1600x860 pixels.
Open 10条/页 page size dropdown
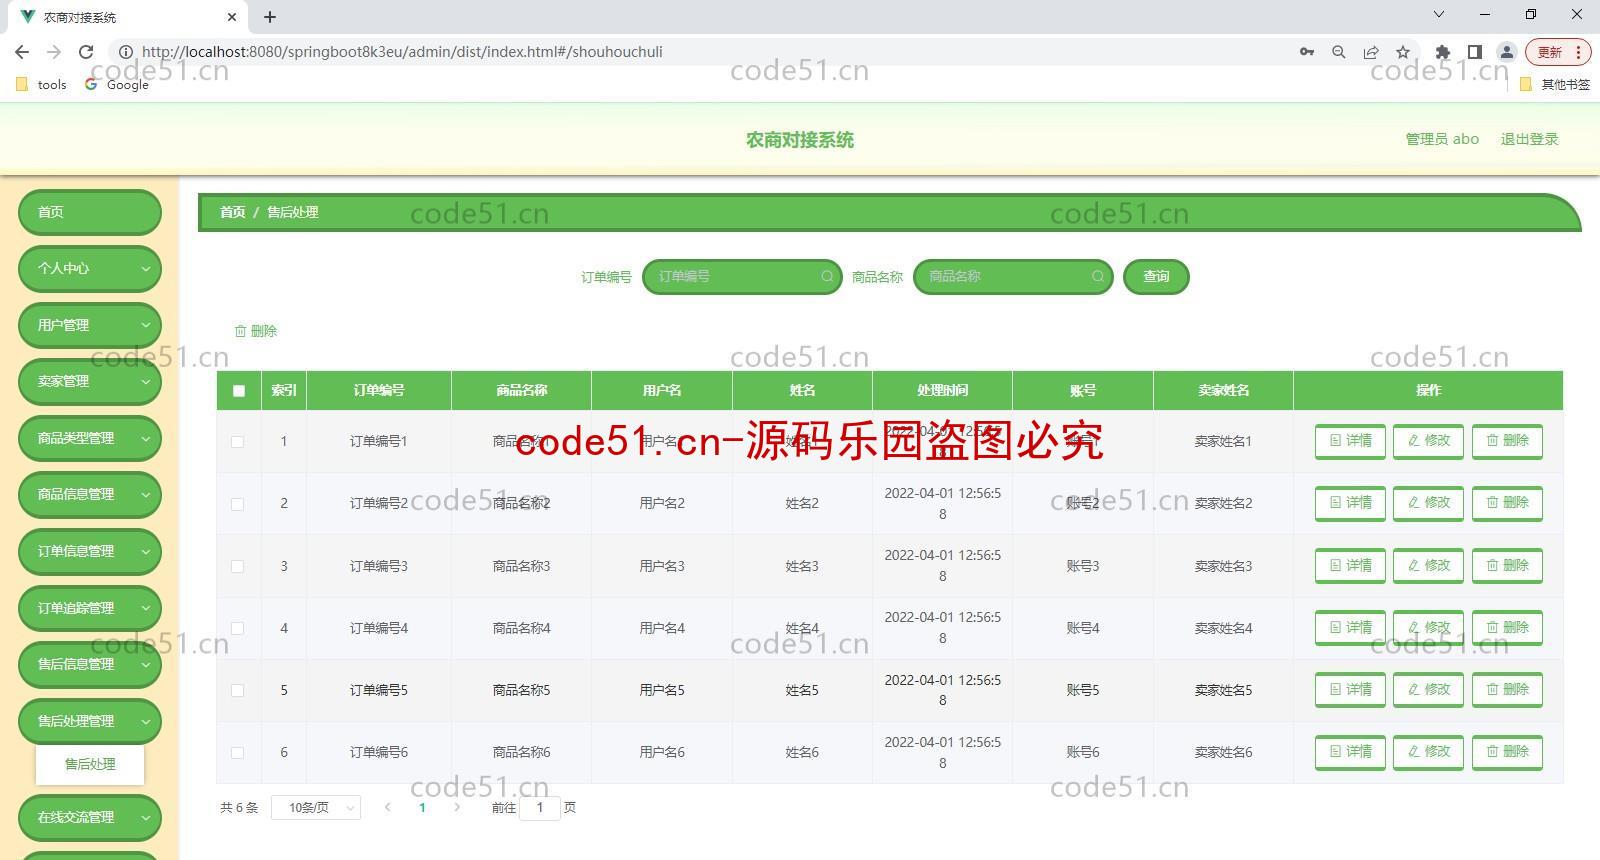tap(316, 808)
